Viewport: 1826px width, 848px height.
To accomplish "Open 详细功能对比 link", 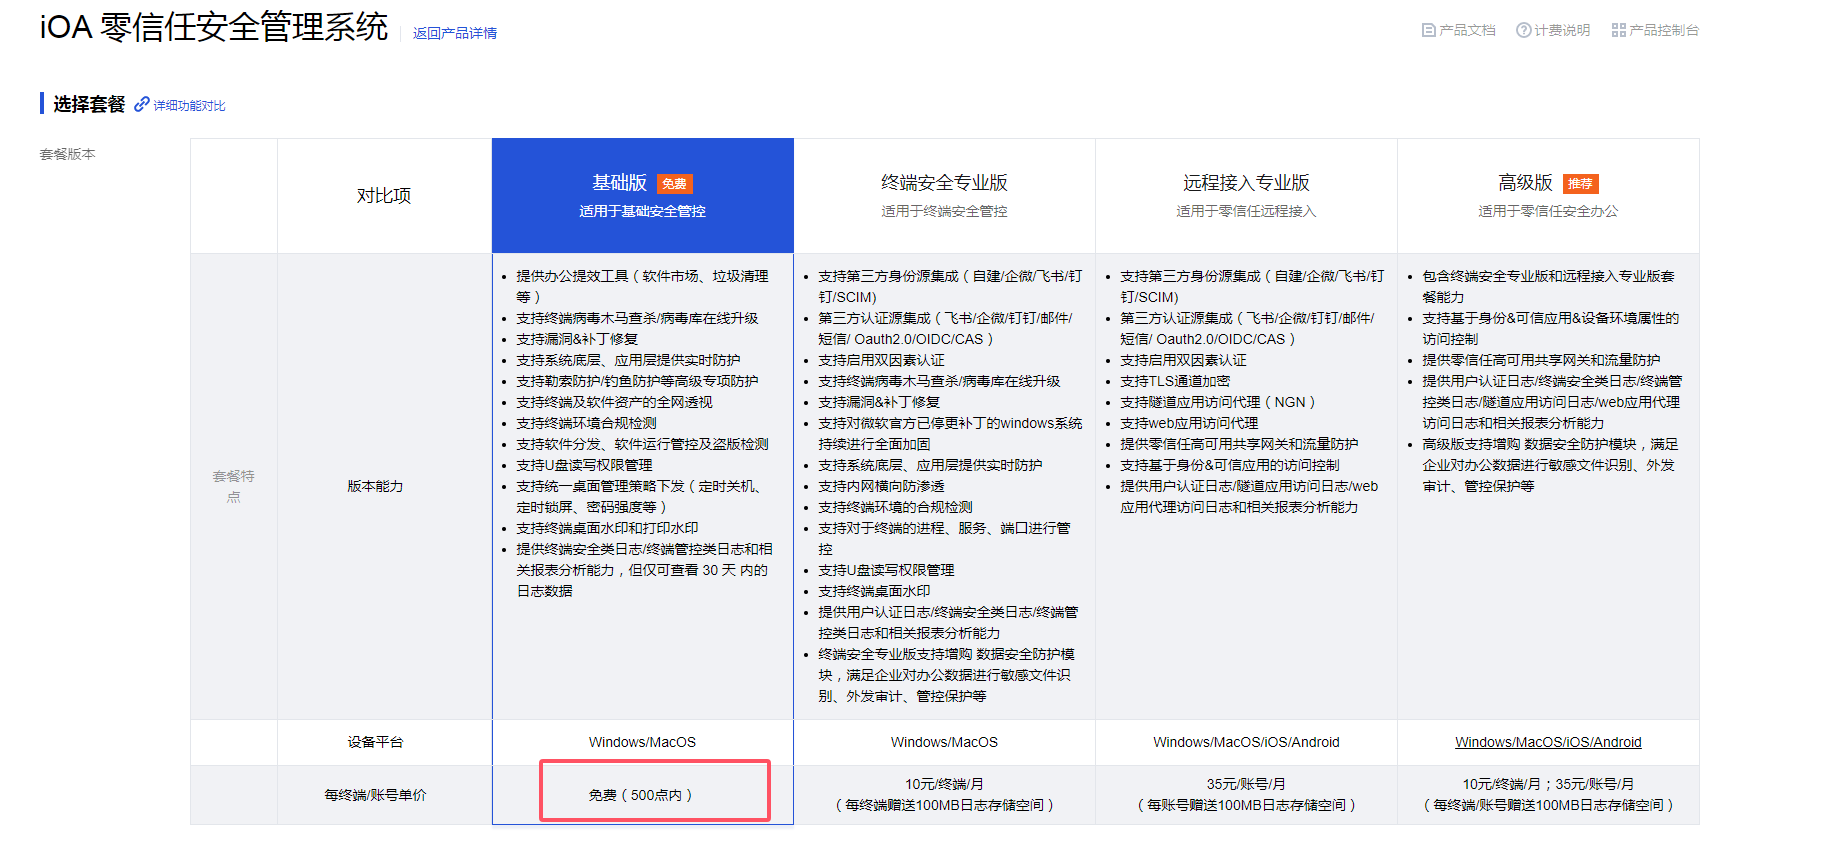I will pyautogui.click(x=189, y=105).
